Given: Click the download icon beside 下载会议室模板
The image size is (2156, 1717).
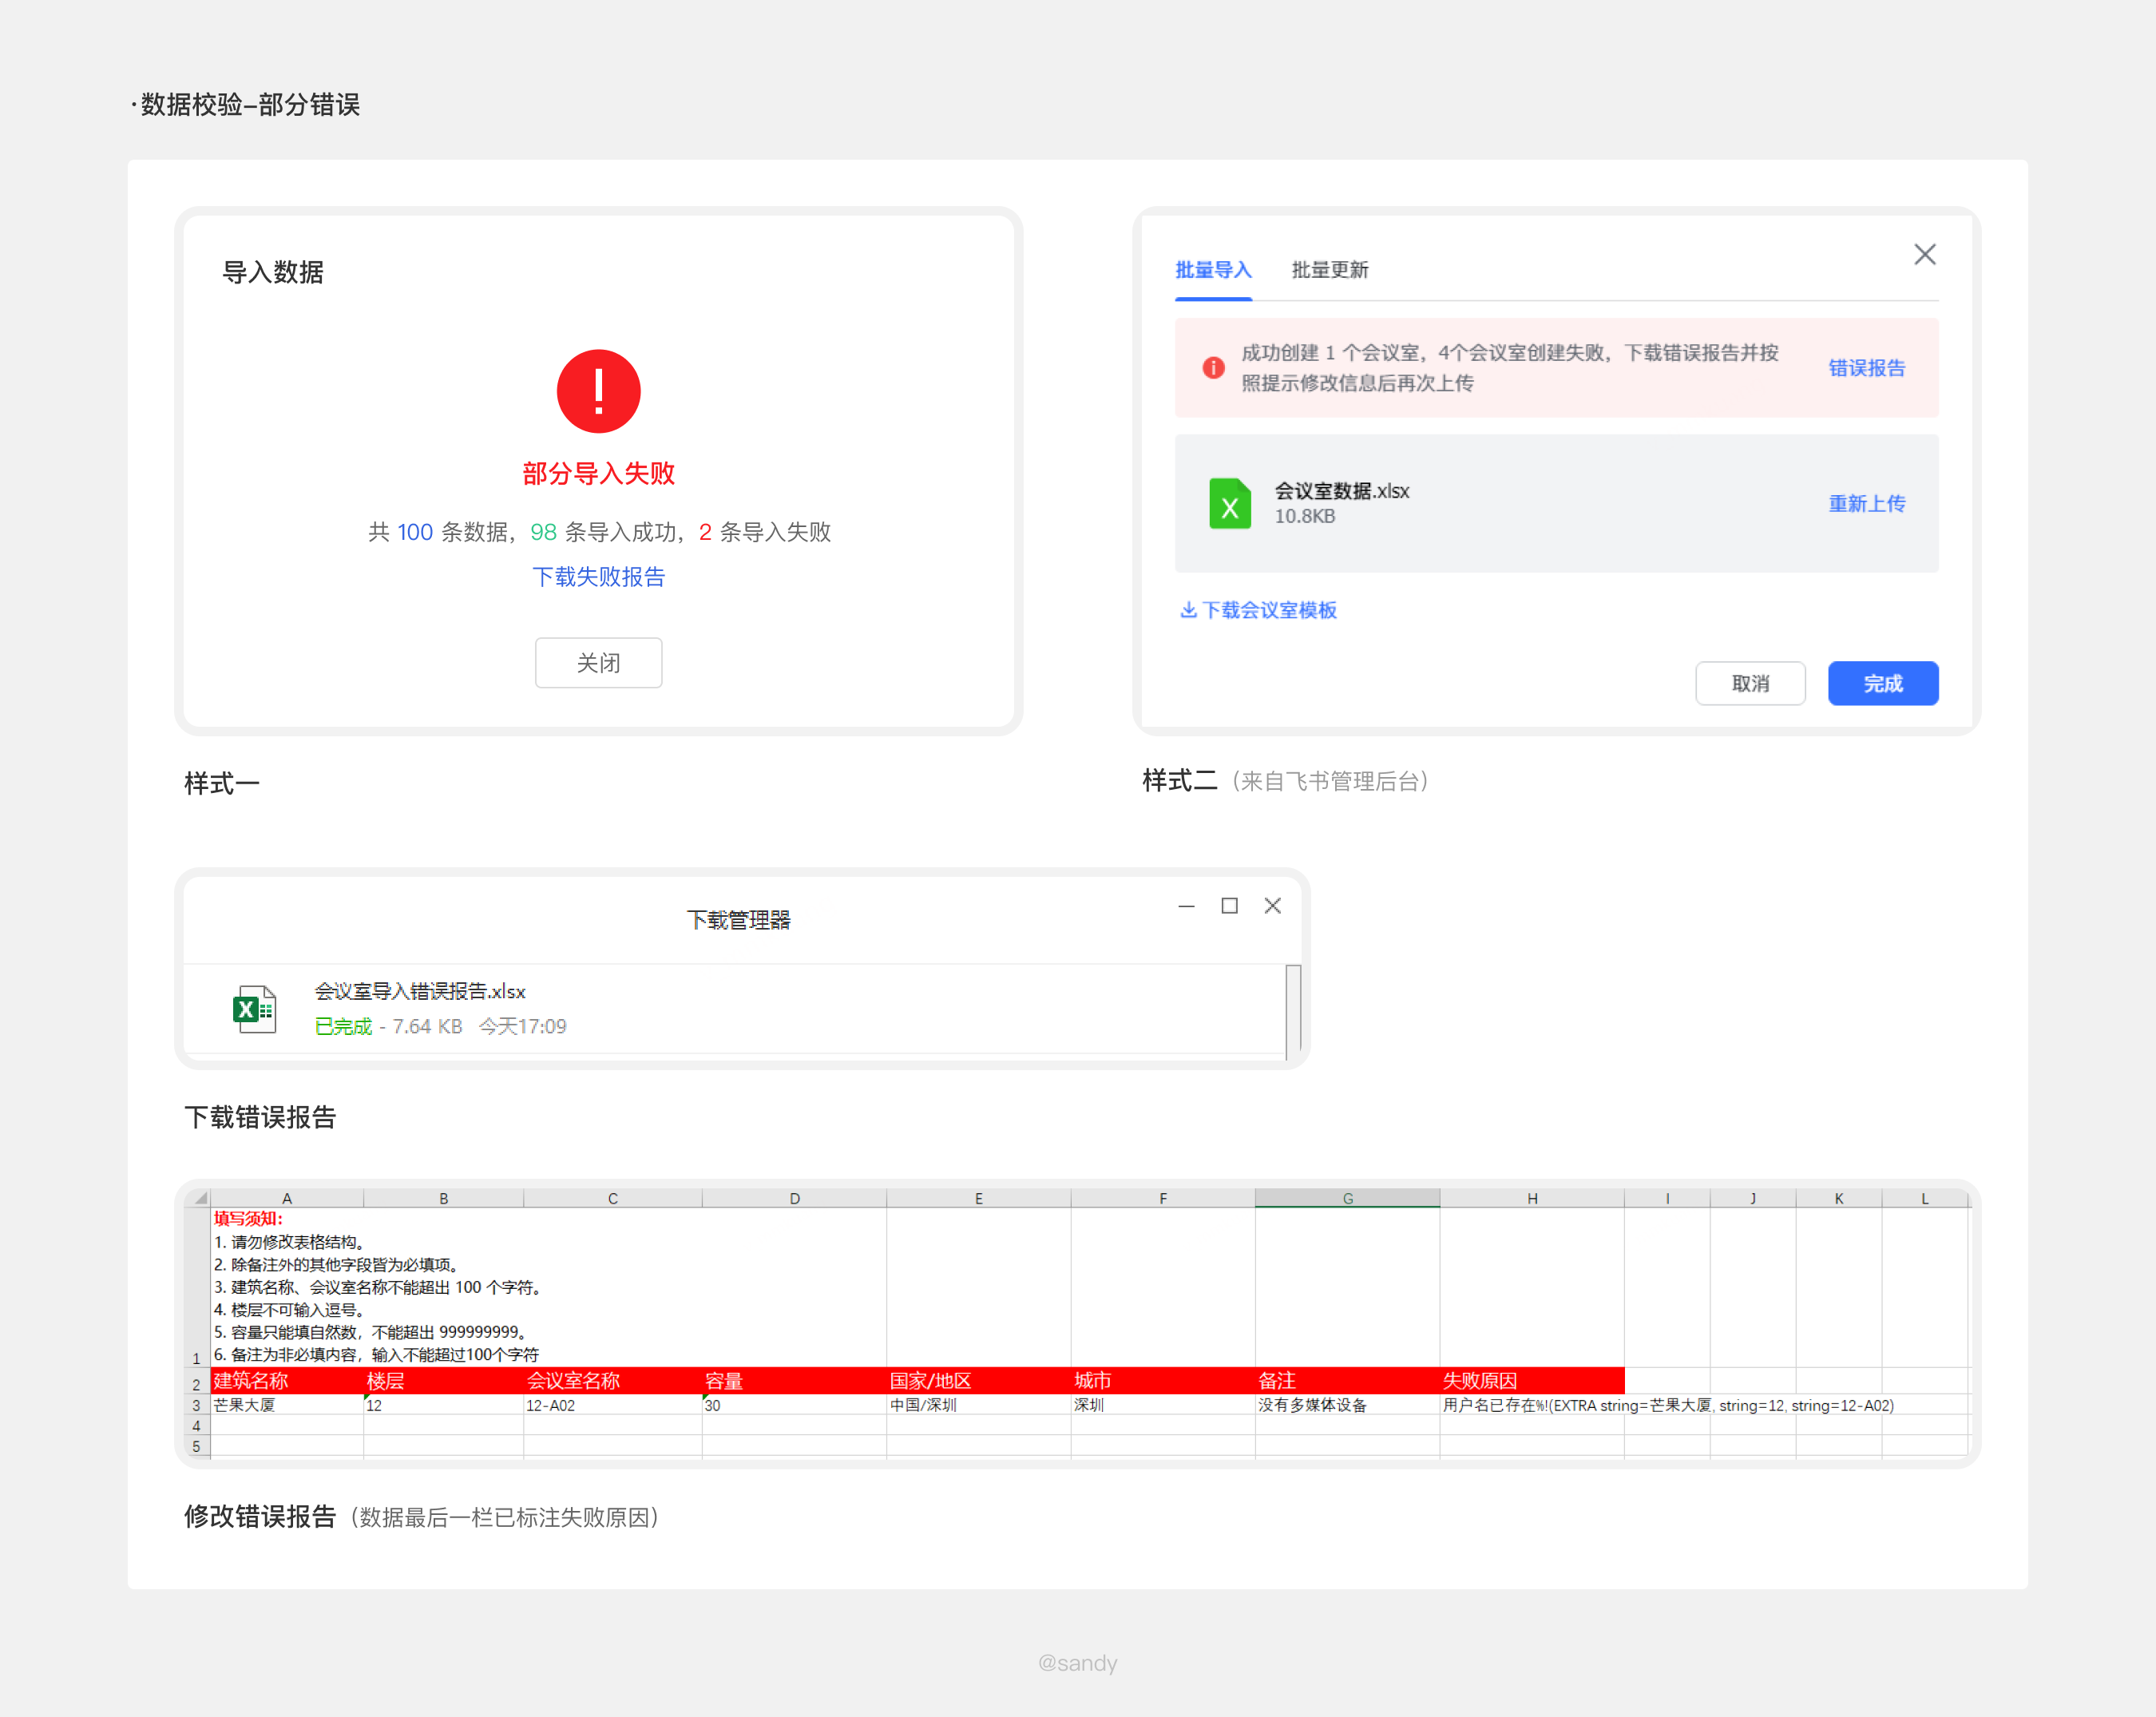Looking at the screenshot, I should tap(1188, 609).
